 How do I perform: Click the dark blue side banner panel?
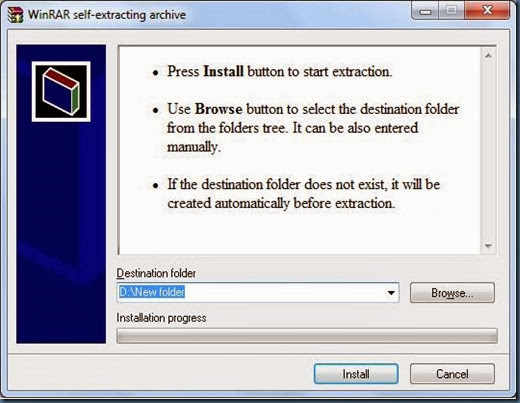coord(61,194)
